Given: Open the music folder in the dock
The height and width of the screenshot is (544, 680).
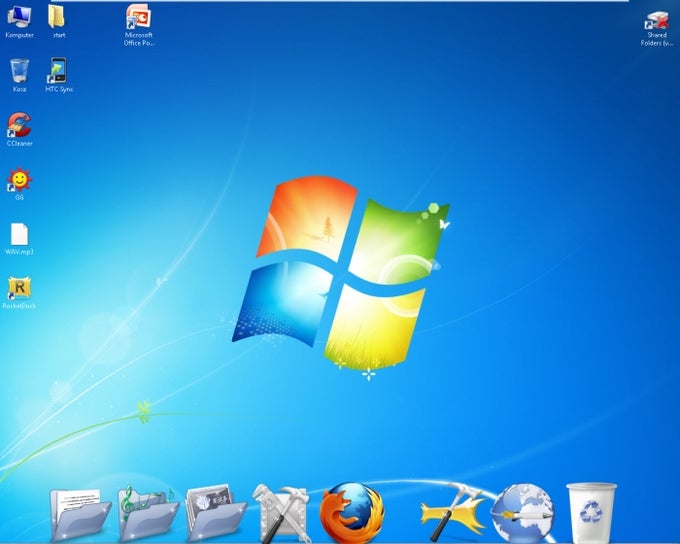Looking at the screenshot, I should (x=147, y=514).
